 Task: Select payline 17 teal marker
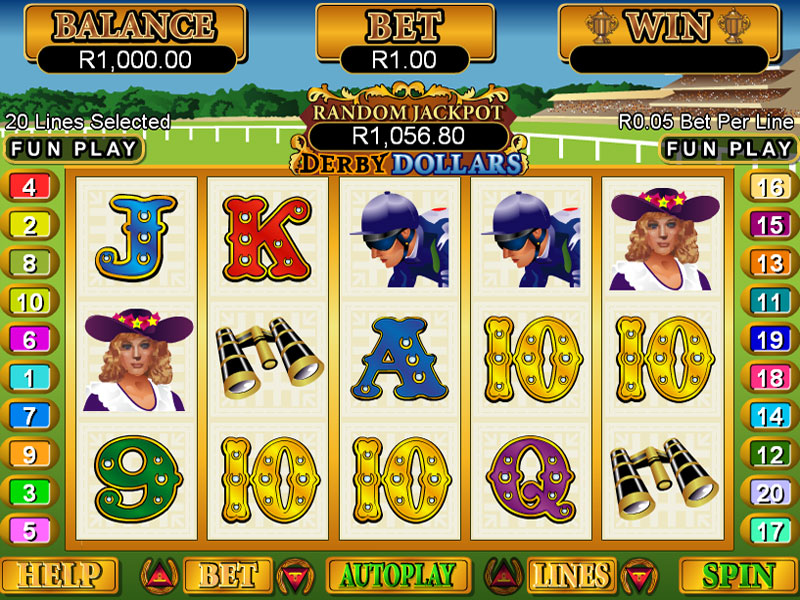pyautogui.click(x=770, y=531)
